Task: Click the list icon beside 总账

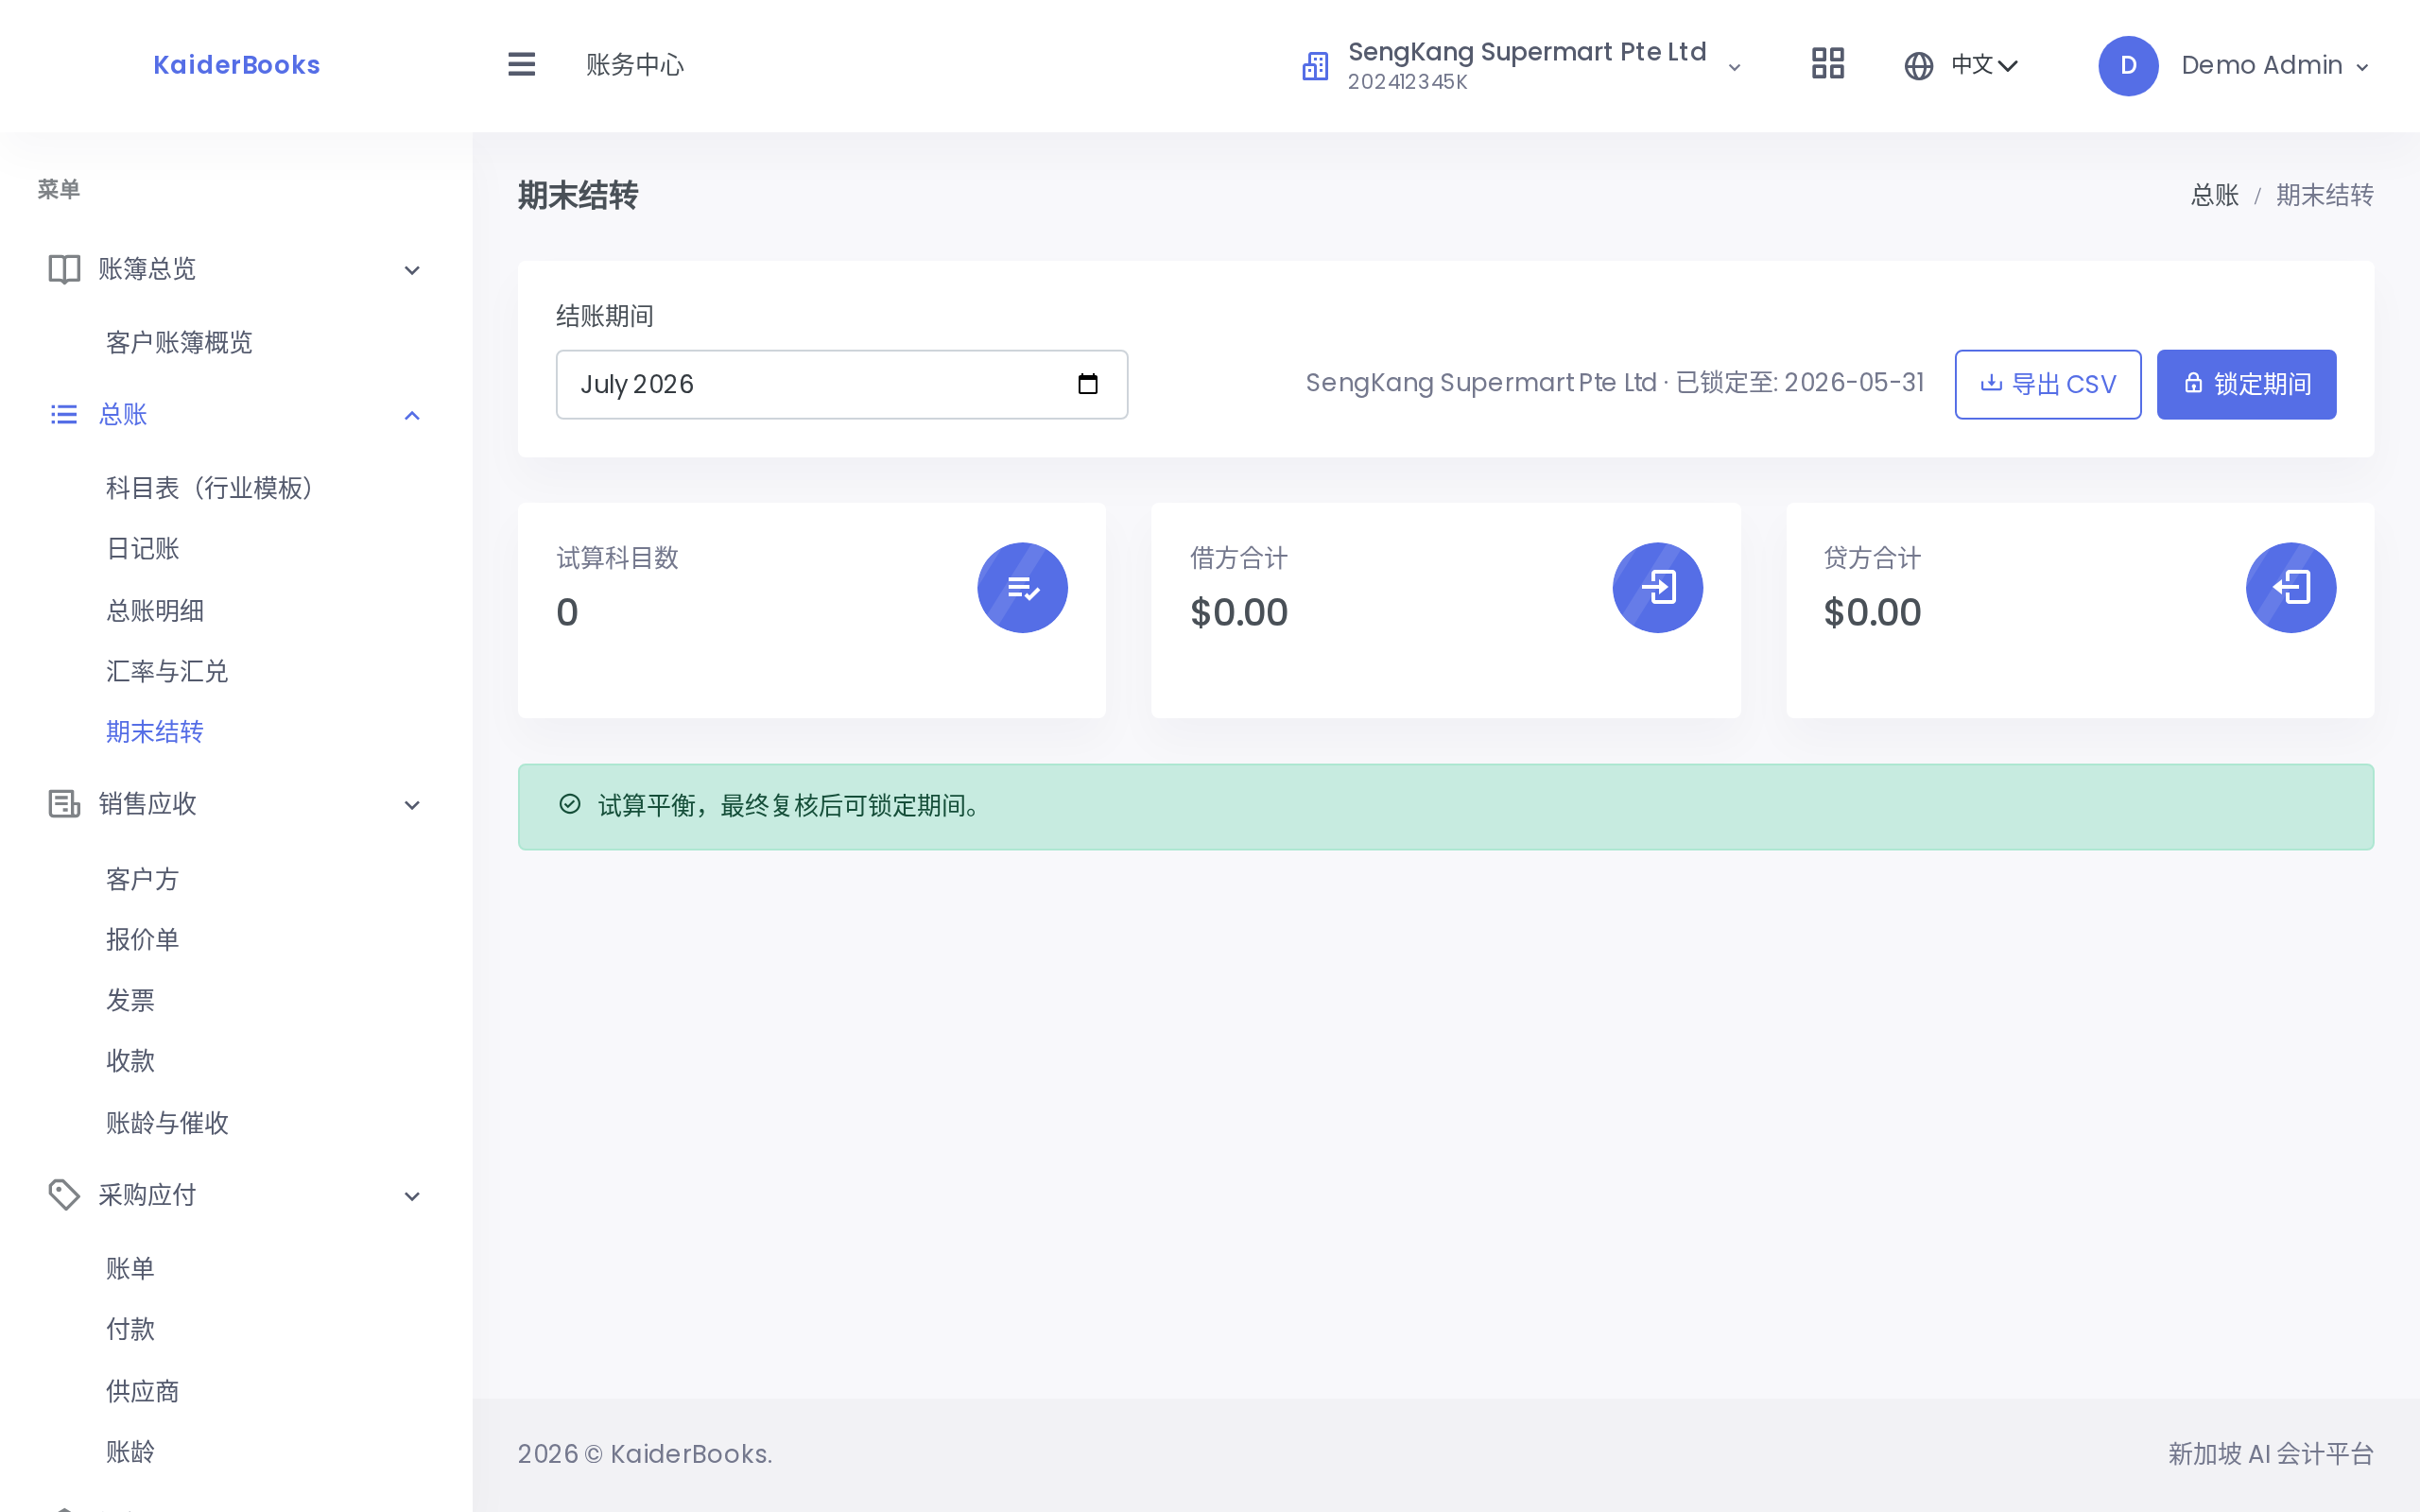Action: click(64, 414)
